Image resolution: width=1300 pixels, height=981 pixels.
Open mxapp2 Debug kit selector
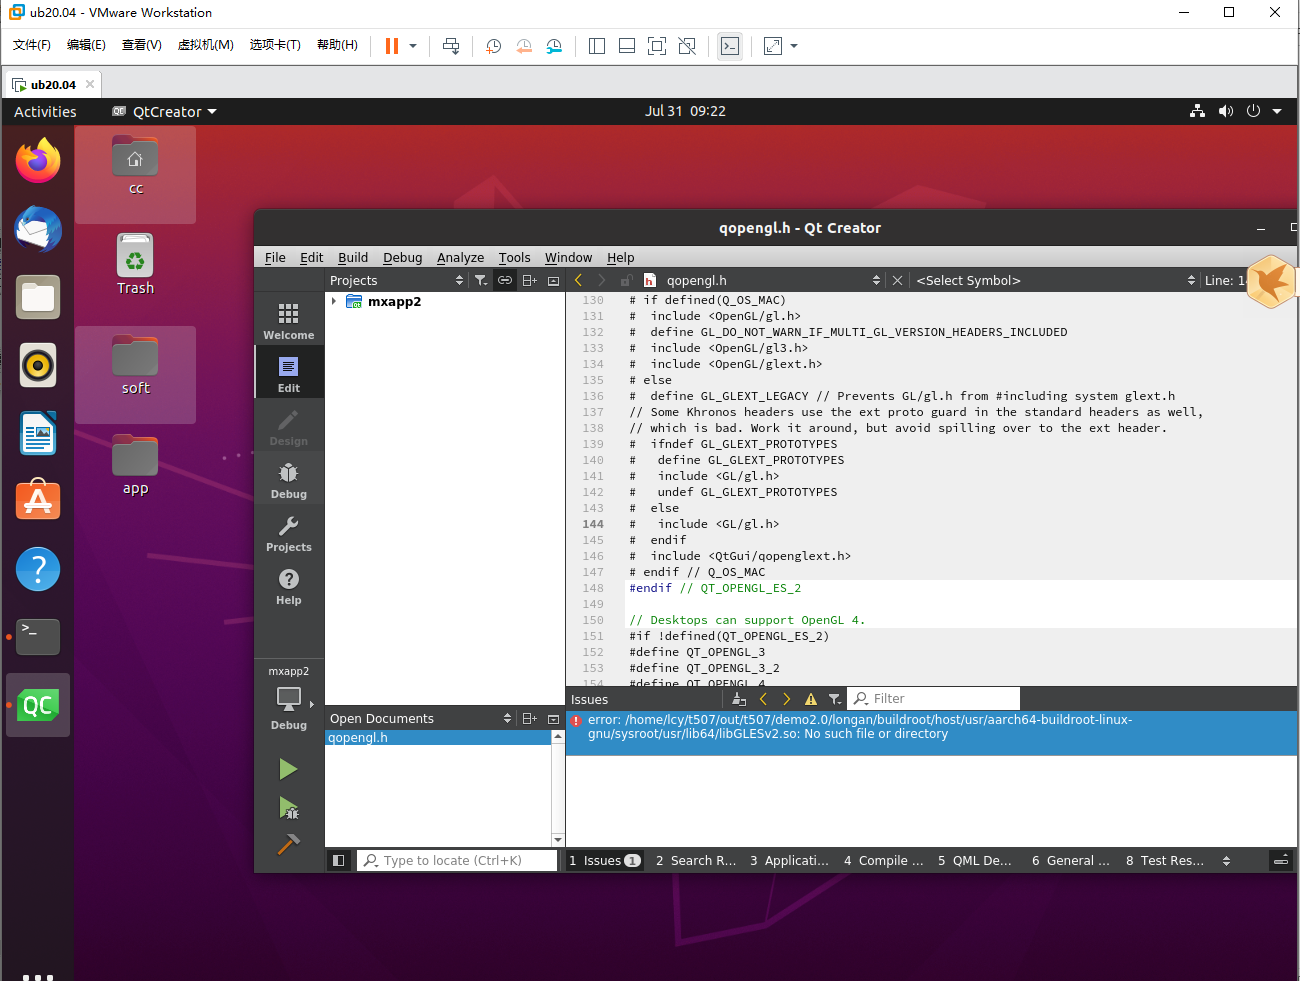coord(289,698)
